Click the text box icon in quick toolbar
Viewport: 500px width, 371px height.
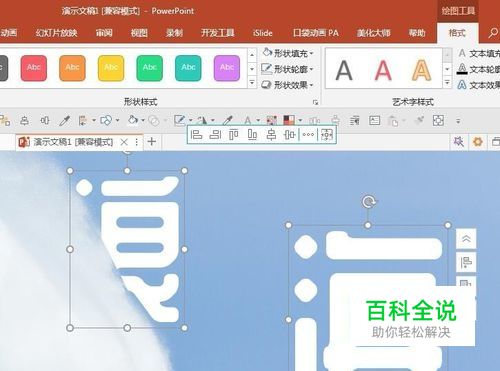[x=375, y=120]
